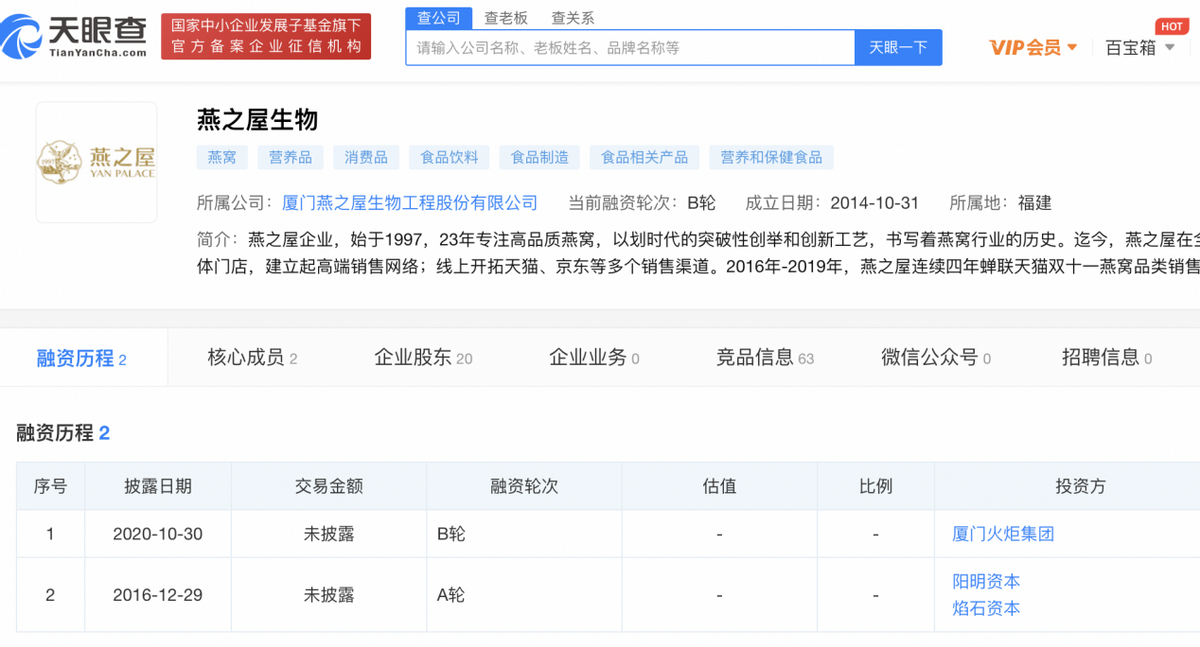This screenshot has width=1200, height=647.
Task: Select the 燕窝 category tag
Action: [222, 157]
